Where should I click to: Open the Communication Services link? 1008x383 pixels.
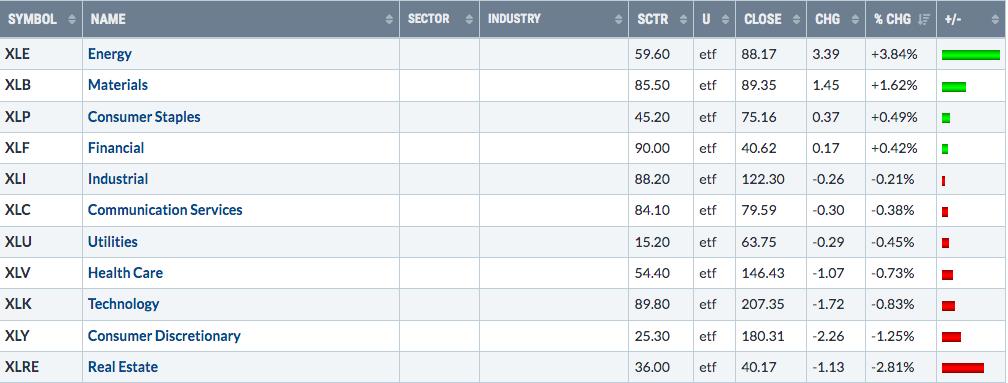tap(165, 210)
